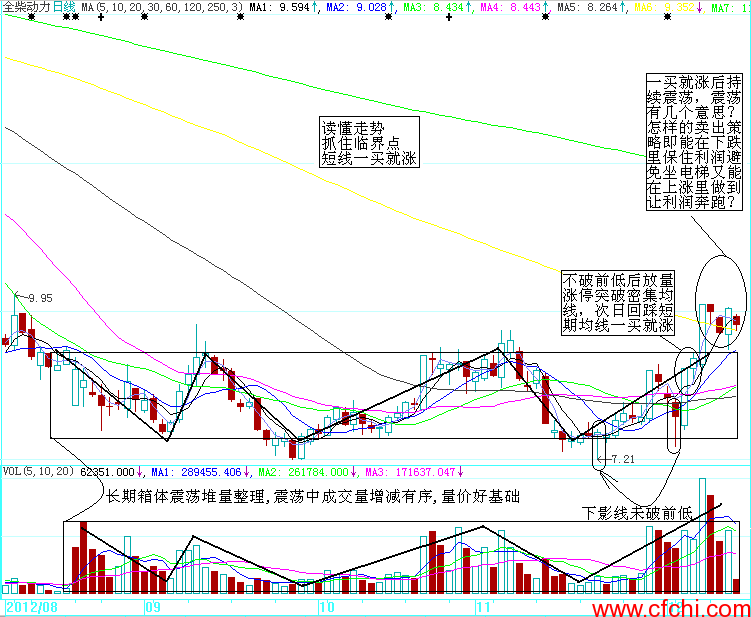Click the plus info marker in August
The image size is (751, 617).
(101, 17)
